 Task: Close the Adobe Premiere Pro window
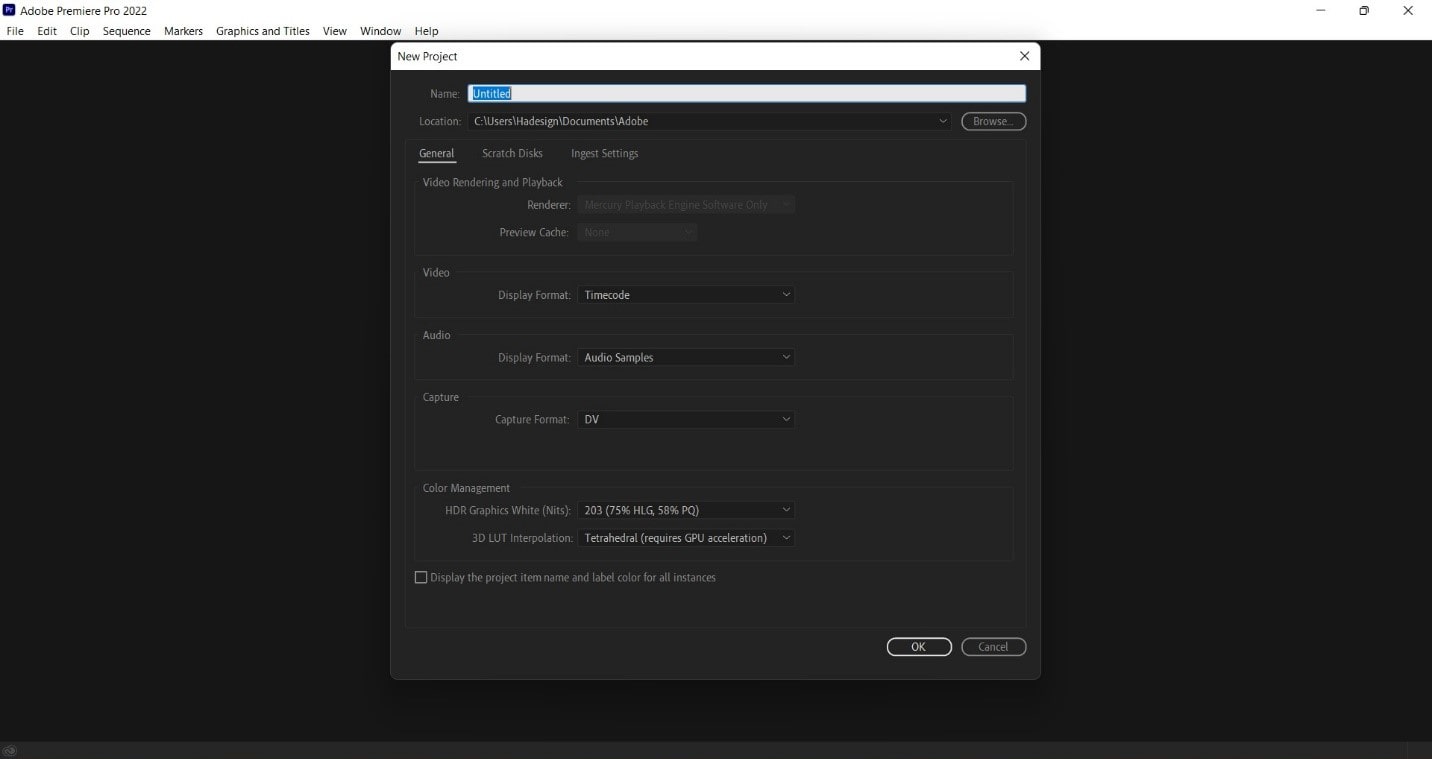click(1408, 11)
